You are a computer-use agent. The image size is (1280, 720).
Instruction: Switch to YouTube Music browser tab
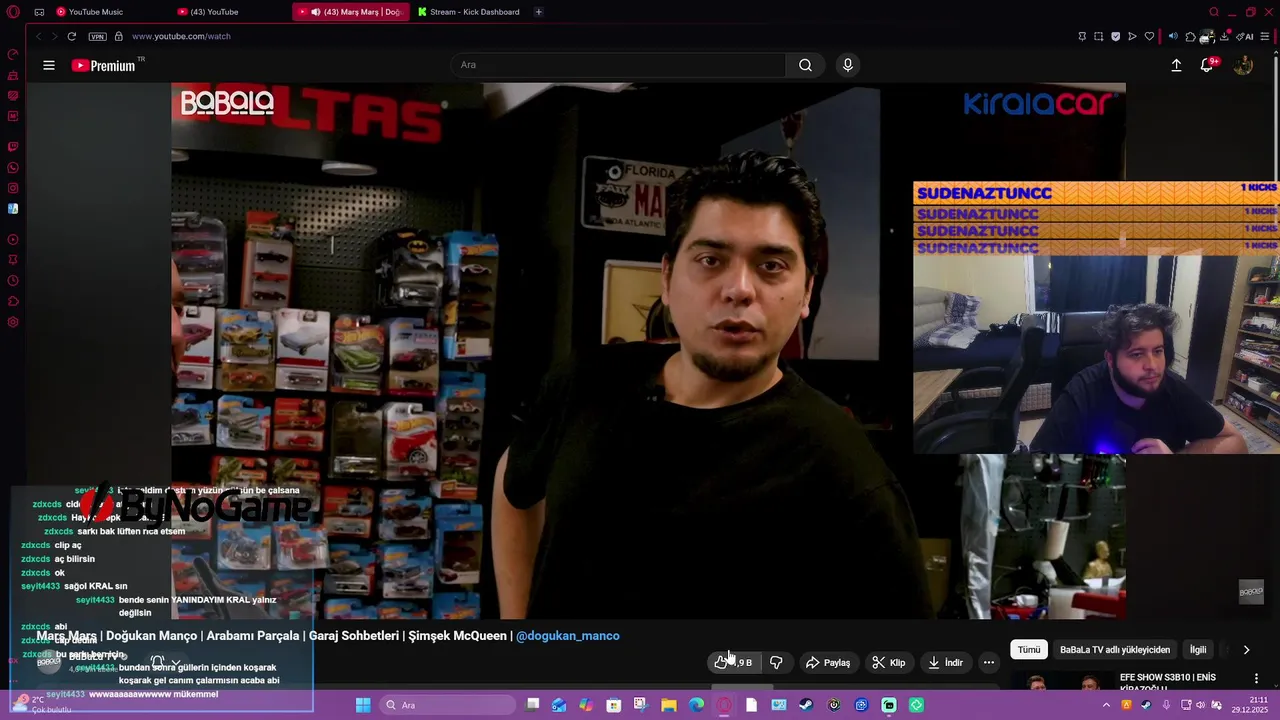click(x=95, y=12)
